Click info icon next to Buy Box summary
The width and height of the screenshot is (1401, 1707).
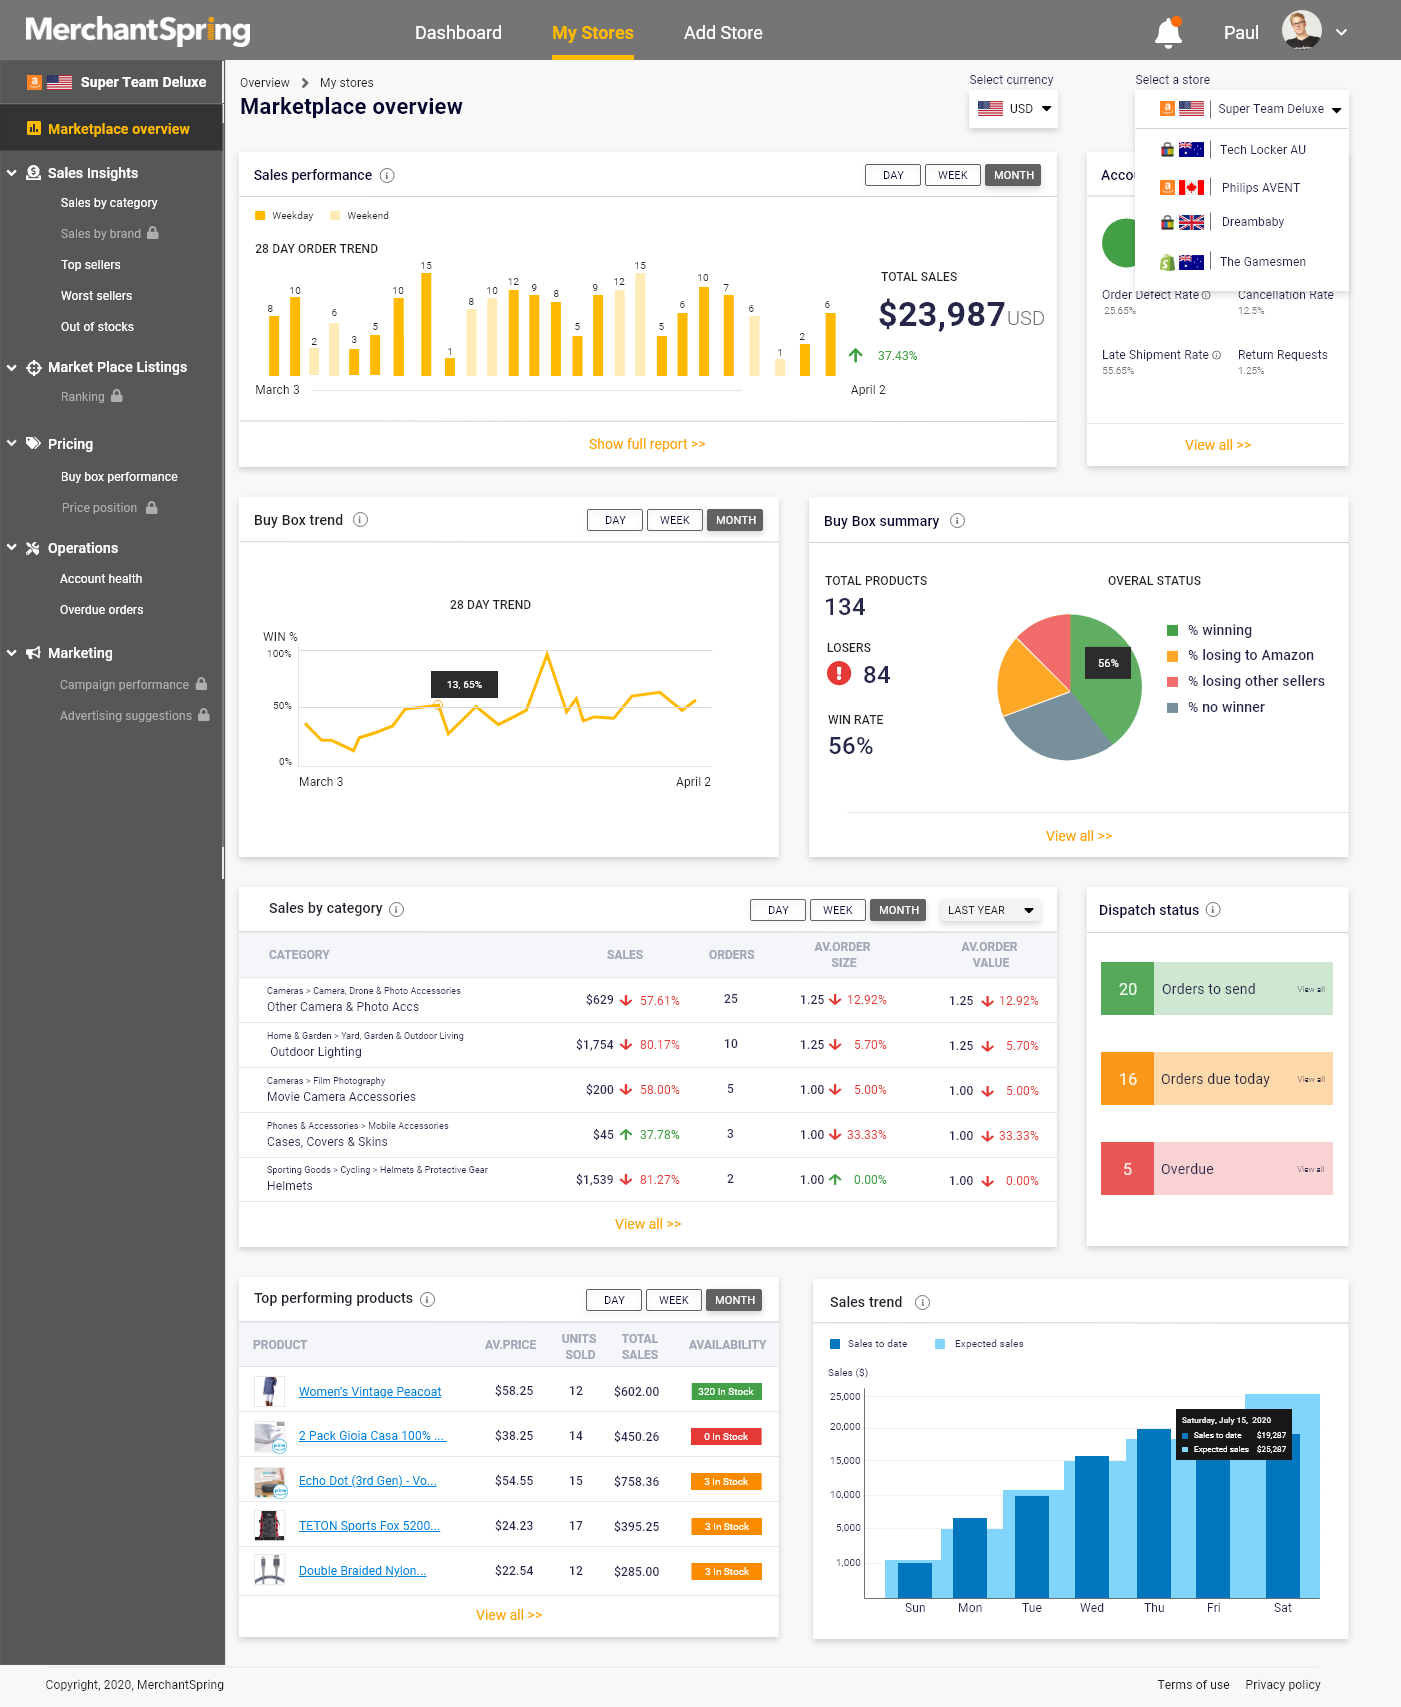point(957,521)
